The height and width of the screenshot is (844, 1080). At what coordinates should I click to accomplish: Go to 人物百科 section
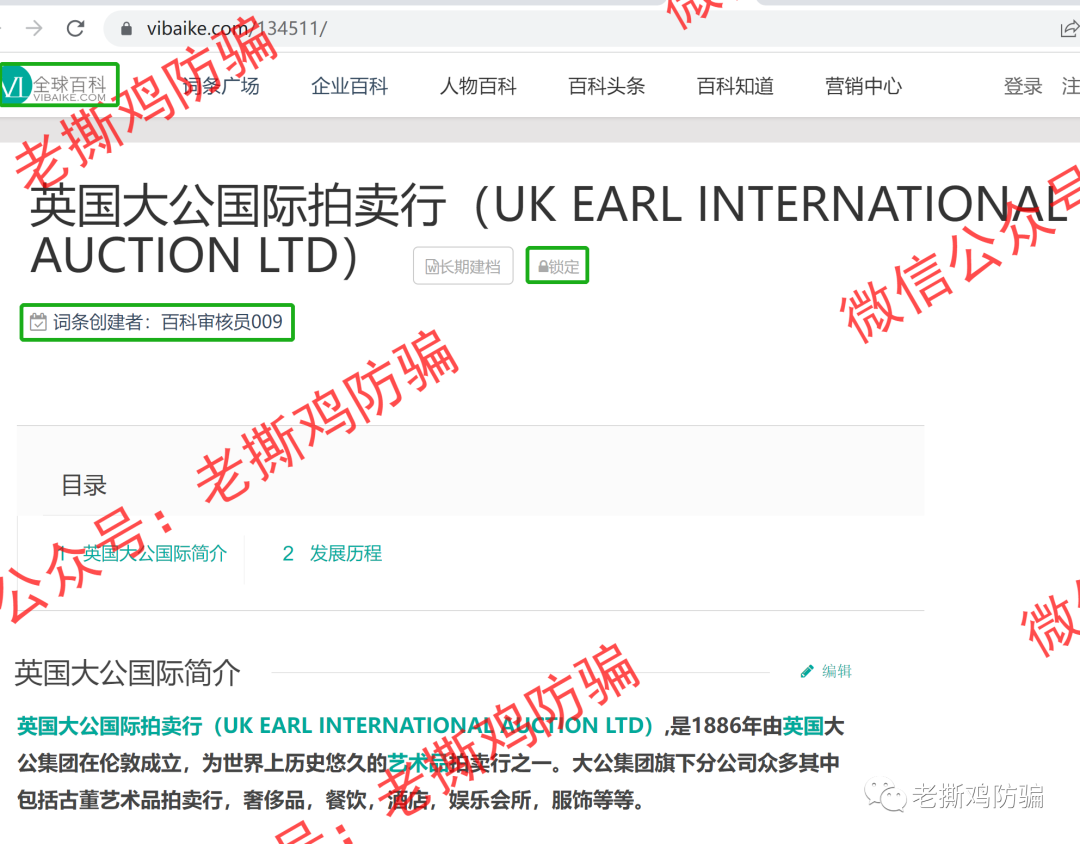(x=478, y=86)
